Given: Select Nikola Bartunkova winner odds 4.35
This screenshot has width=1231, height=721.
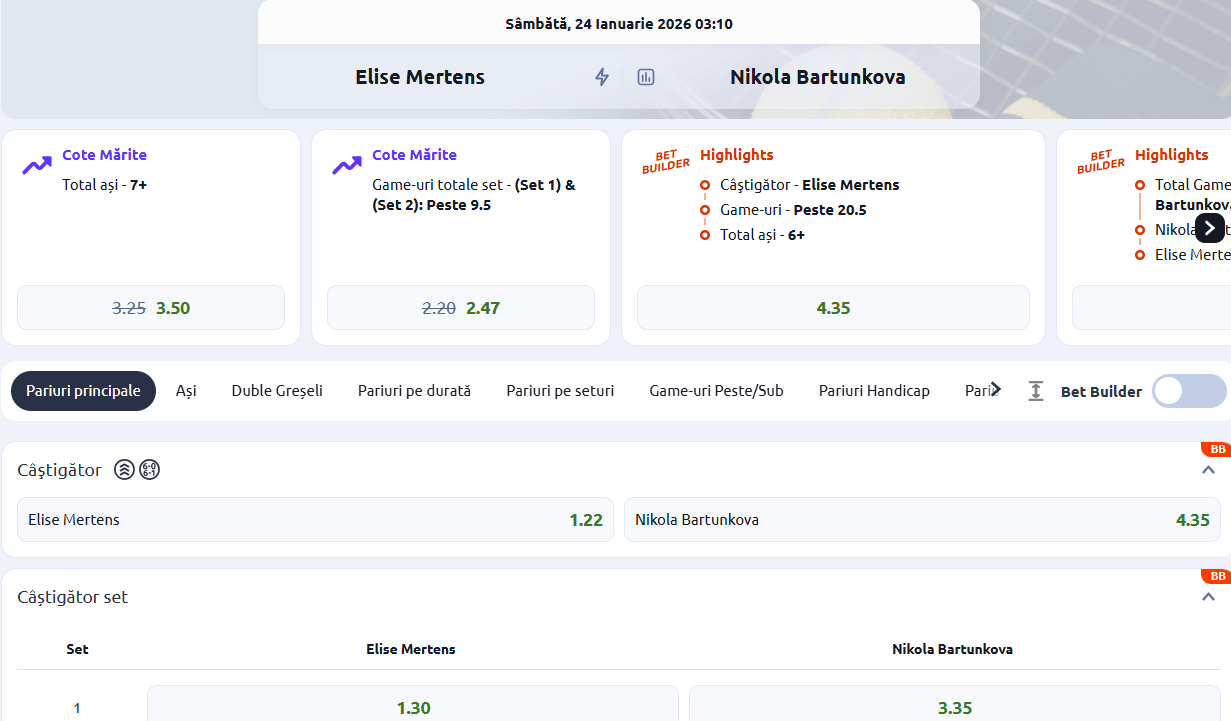Looking at the screenshot, I should point(921,520).
